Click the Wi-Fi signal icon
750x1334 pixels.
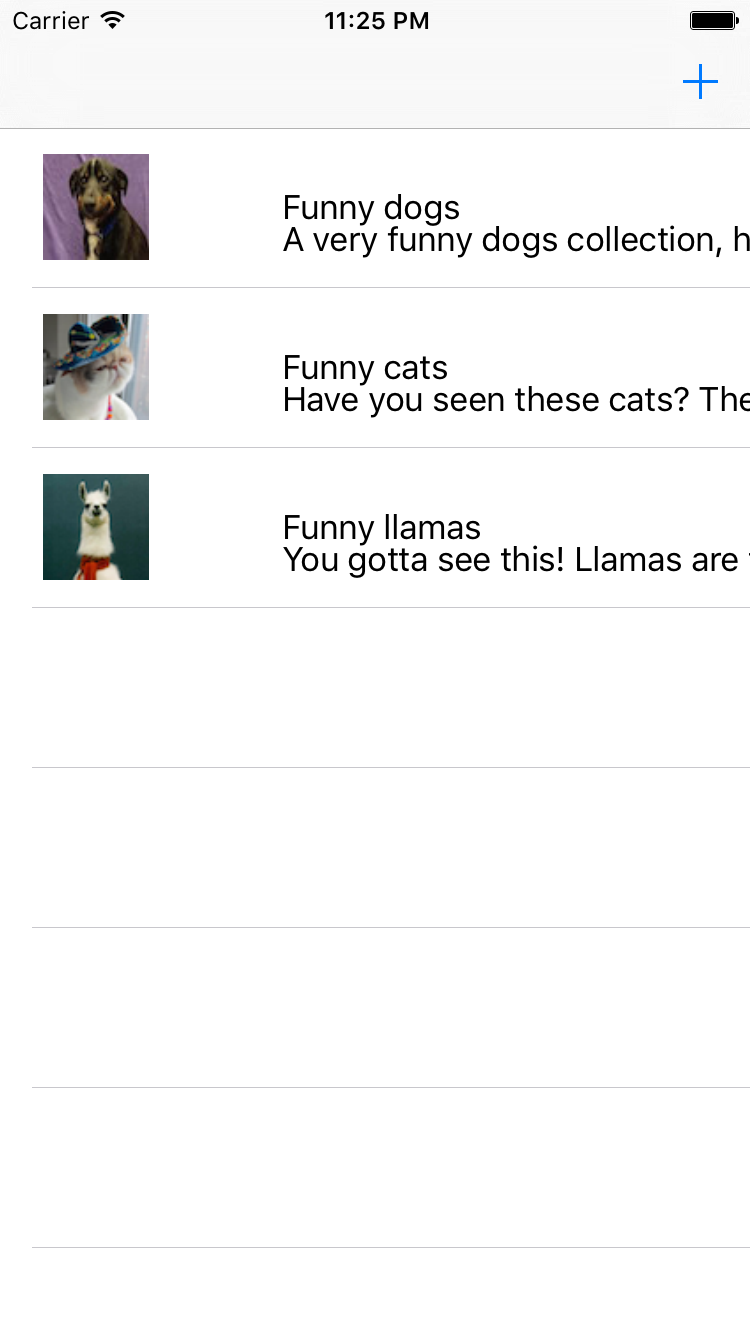tap(113, 21)
